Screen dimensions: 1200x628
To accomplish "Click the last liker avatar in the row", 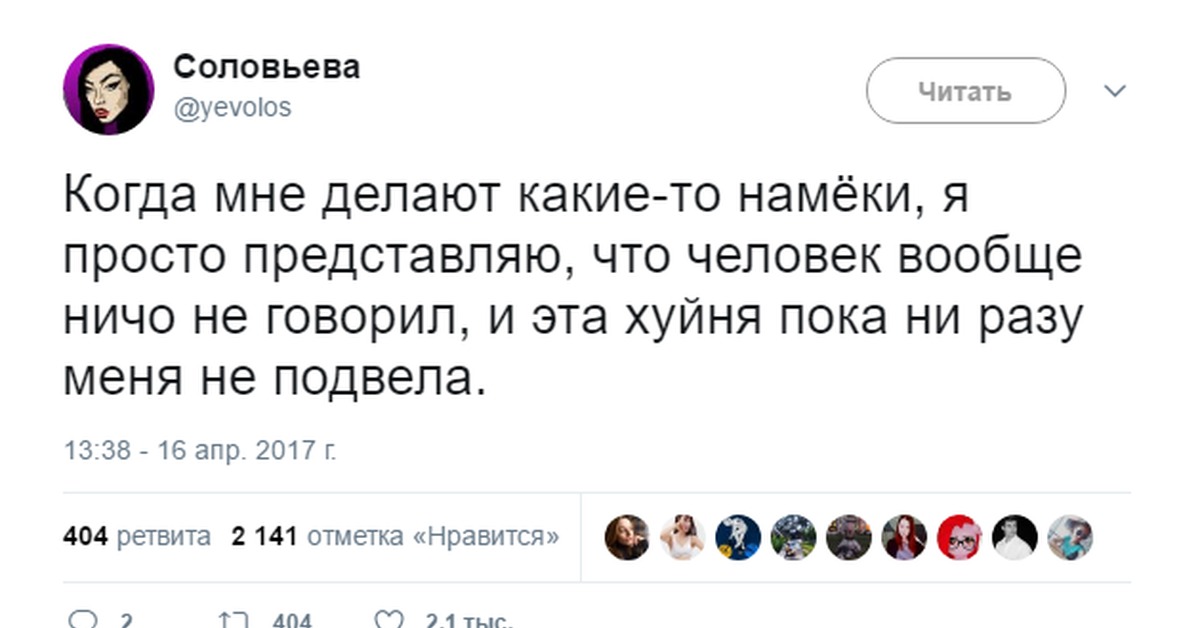I will pyautogui.click(x=1070, y=538).
